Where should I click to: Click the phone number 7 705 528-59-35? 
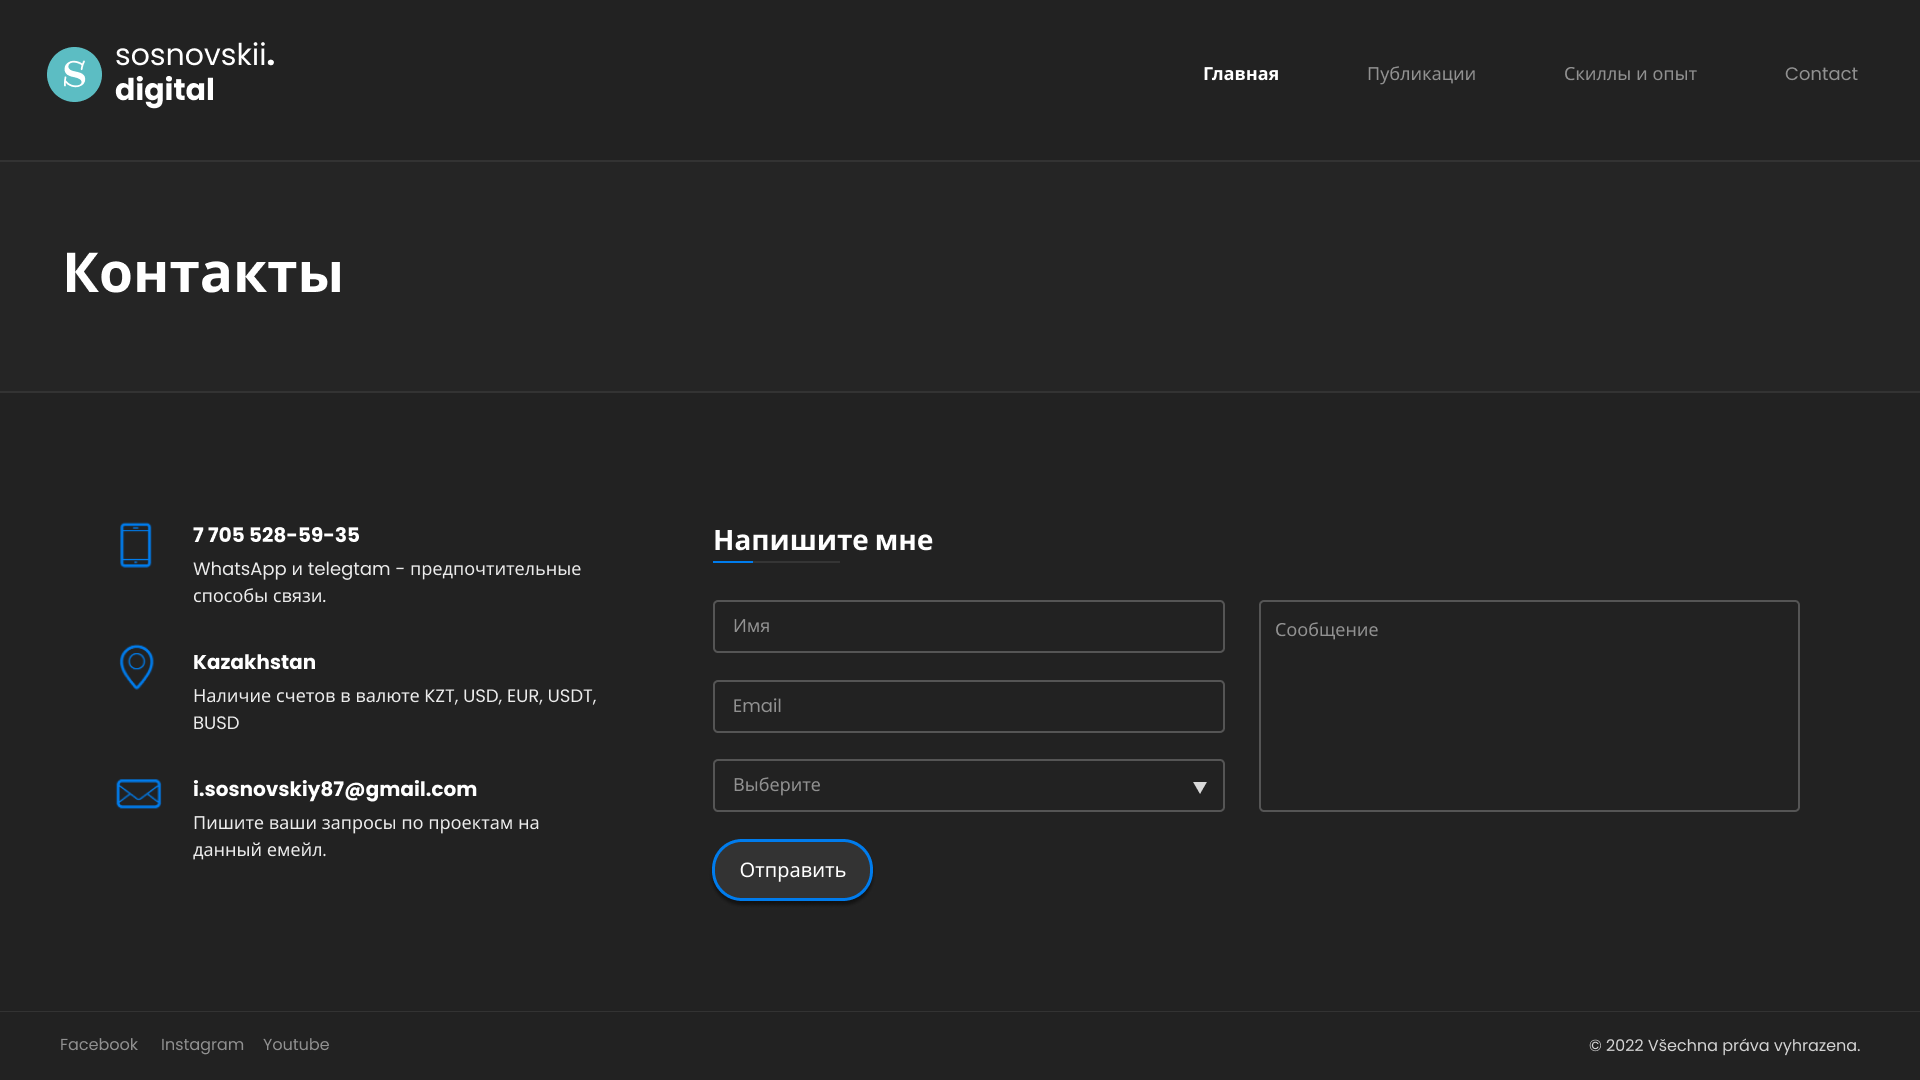(276, 535)
